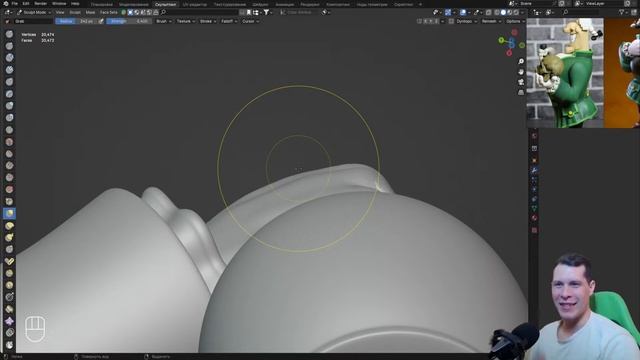640x360 pixels.
Task: Open the Sculpt Mode selector dropdown
Action: pos(34,12)
